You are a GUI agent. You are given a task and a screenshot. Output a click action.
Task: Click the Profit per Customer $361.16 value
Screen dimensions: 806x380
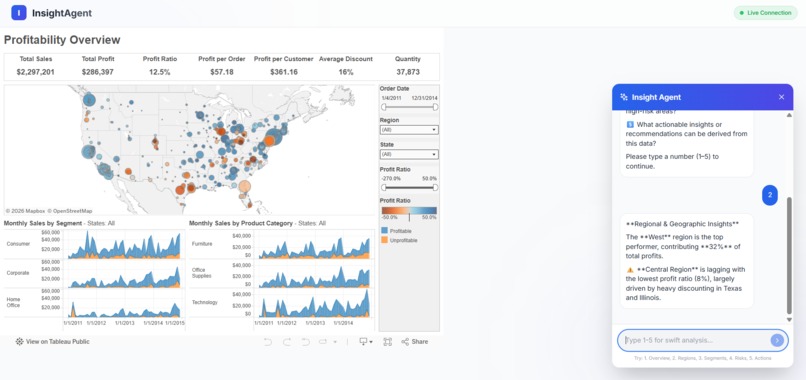point(284,72)
